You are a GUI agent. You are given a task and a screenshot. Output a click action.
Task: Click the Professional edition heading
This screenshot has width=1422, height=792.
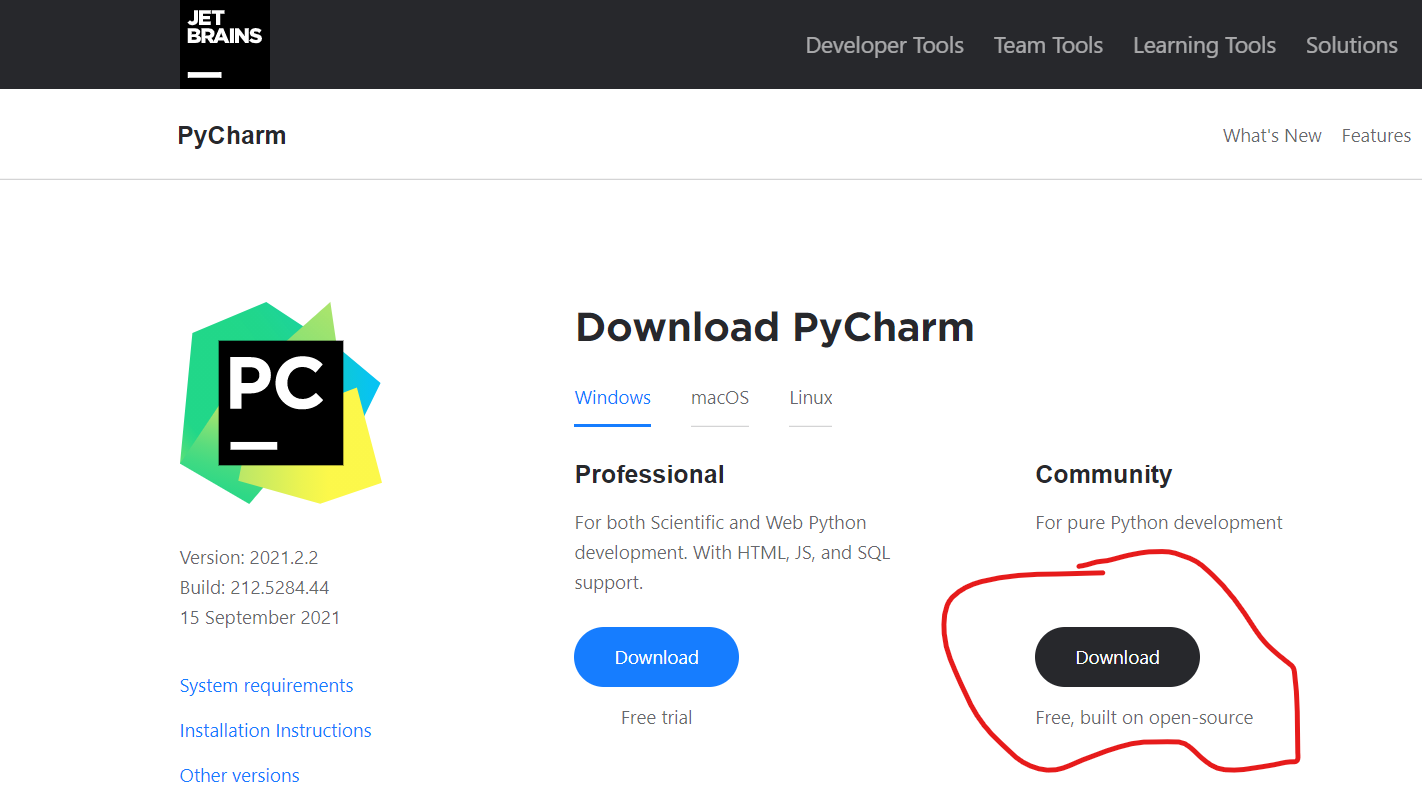coord(649,474)
